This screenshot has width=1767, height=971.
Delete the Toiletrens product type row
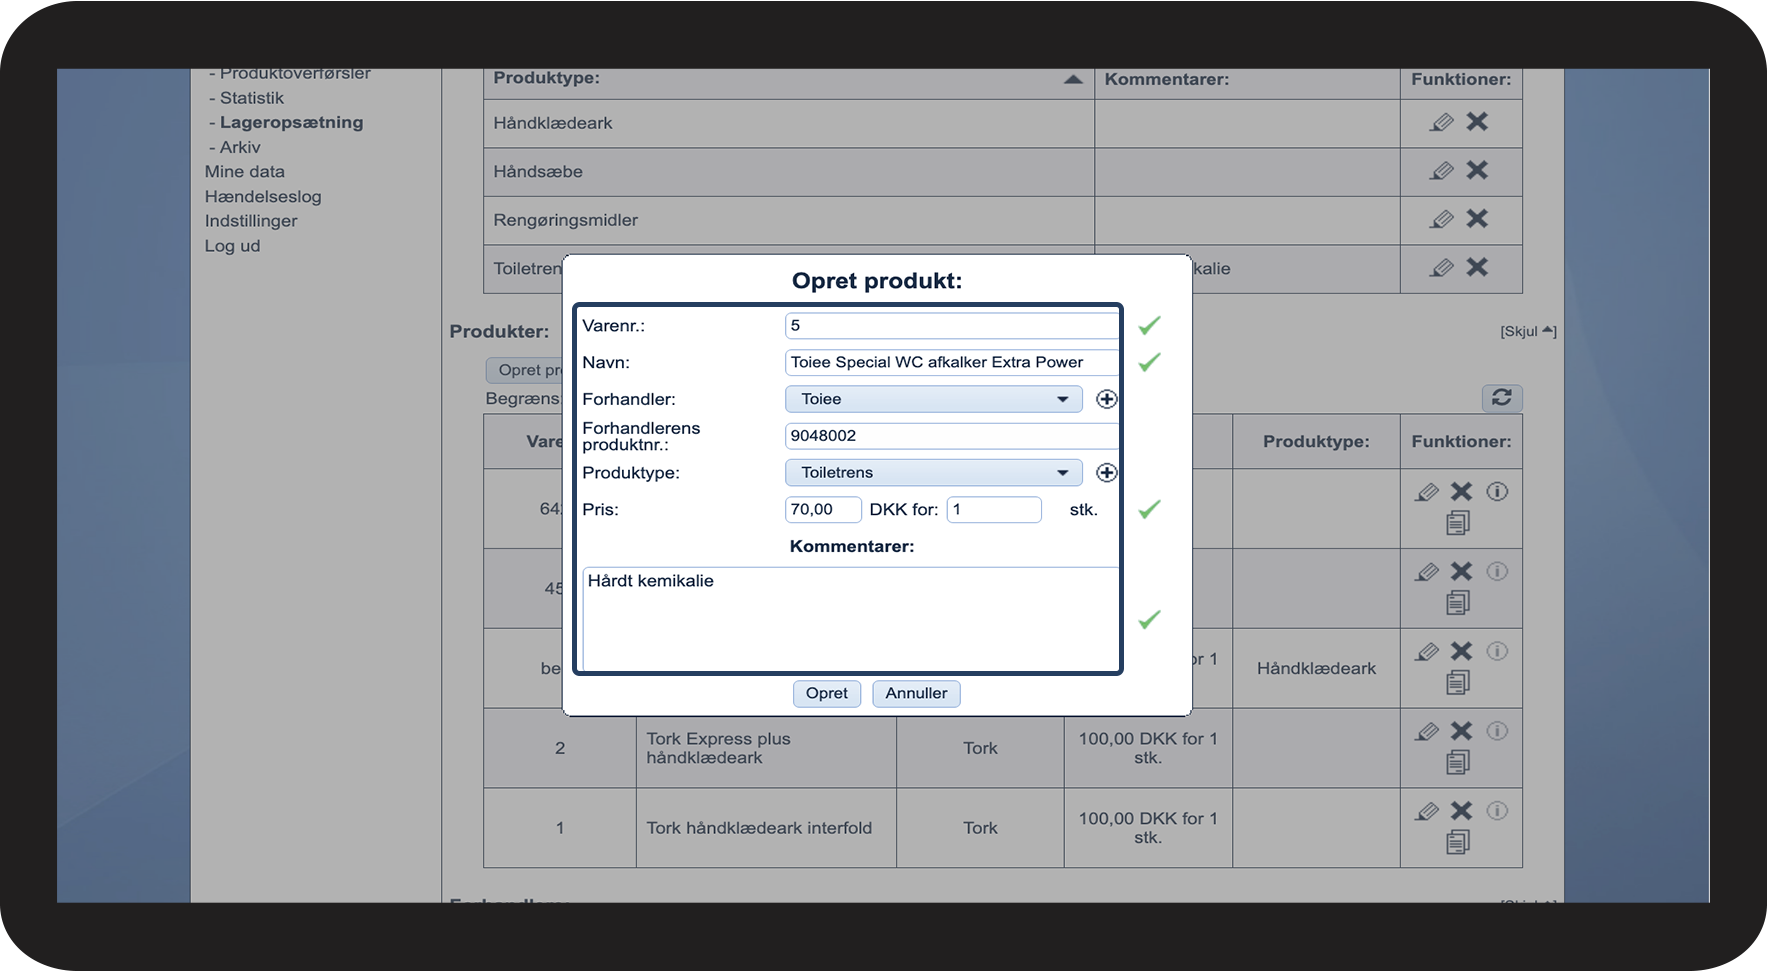(x=1477, y=267)
